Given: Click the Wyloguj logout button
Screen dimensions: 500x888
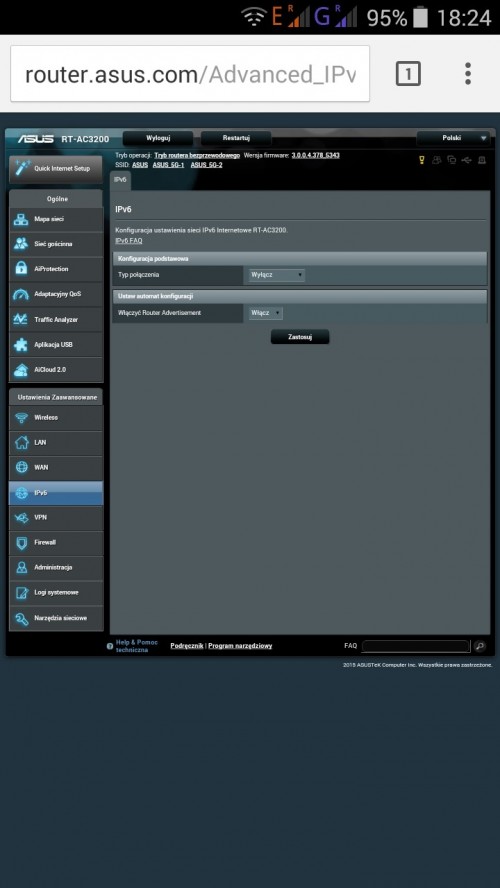Looking at the screenshot, I should point(158,138).
